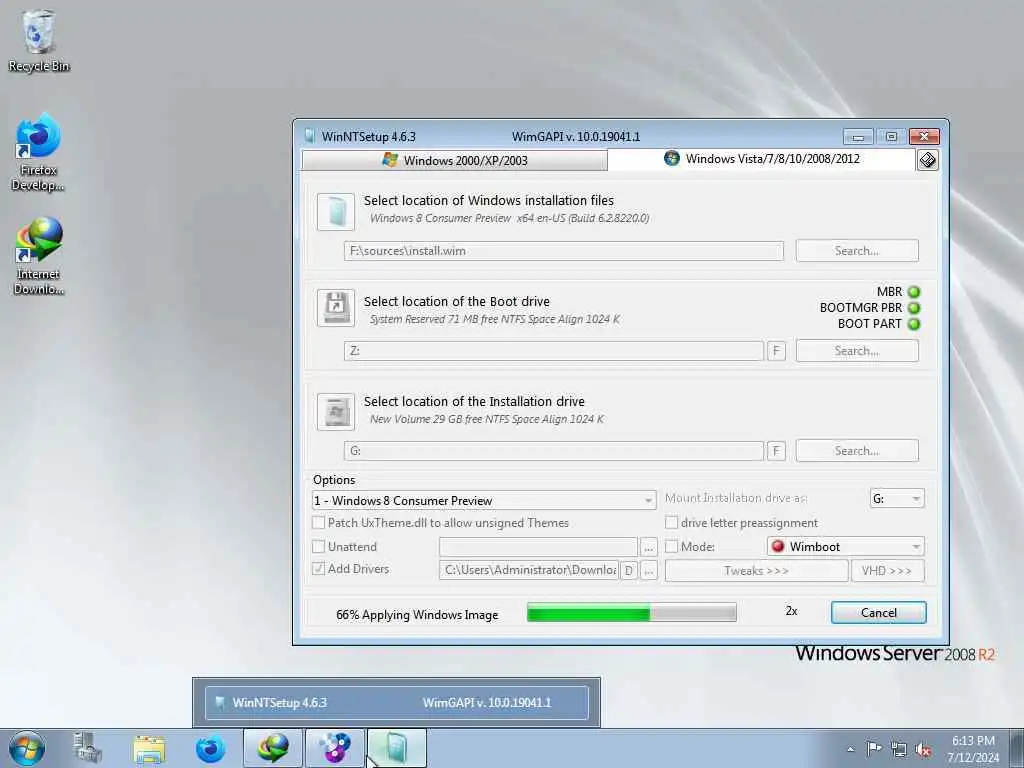Open the Windows Start orb

pyautogui.click(x=27, y=748)
